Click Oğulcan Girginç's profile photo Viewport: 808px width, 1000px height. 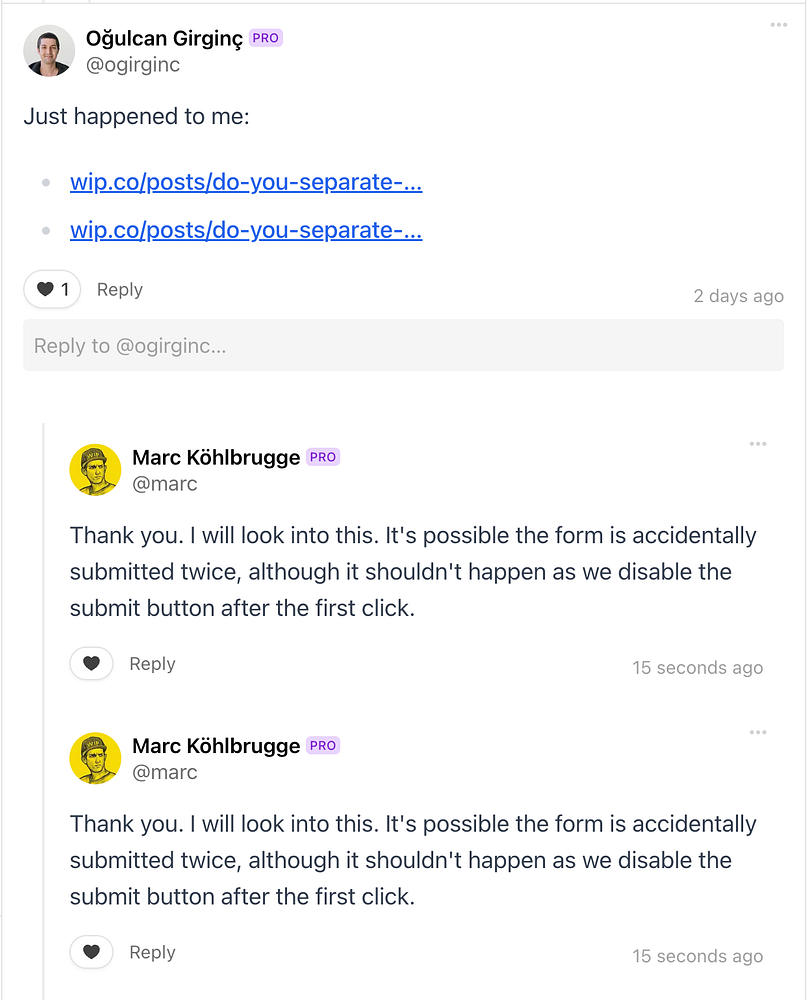pos(49,51)
